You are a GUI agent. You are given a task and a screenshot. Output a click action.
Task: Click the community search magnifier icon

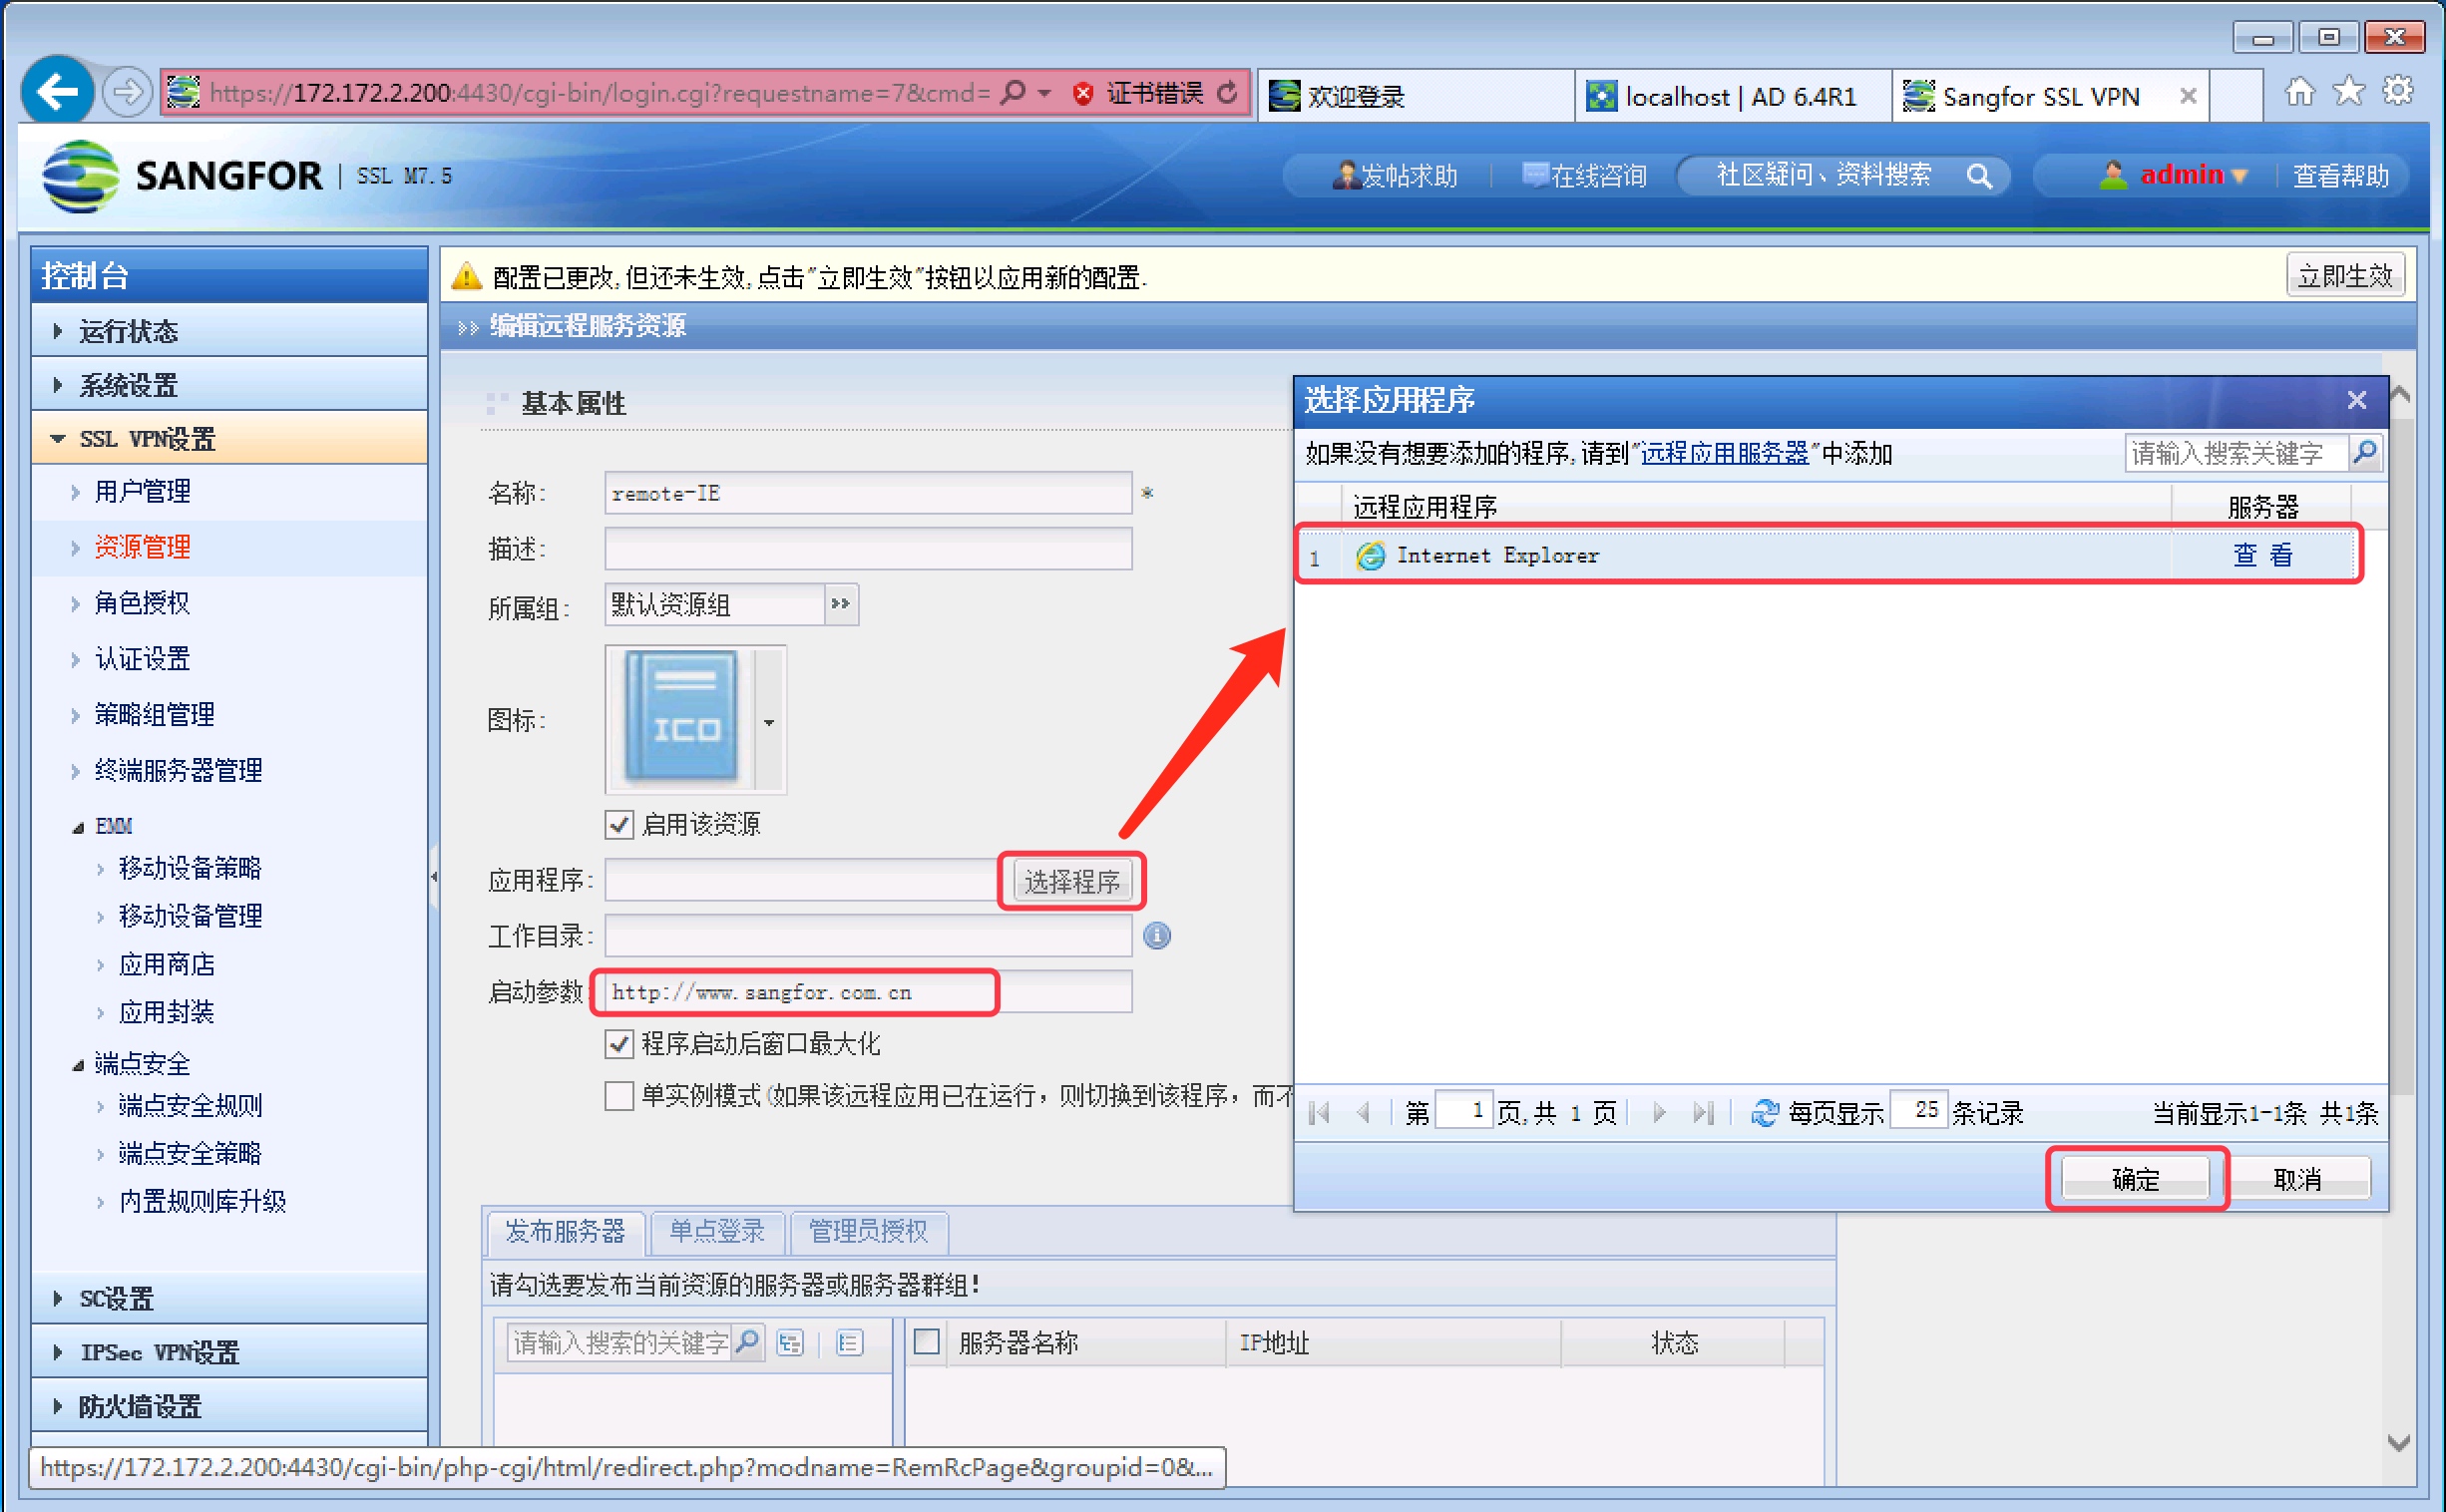(x=1977, y=176)
